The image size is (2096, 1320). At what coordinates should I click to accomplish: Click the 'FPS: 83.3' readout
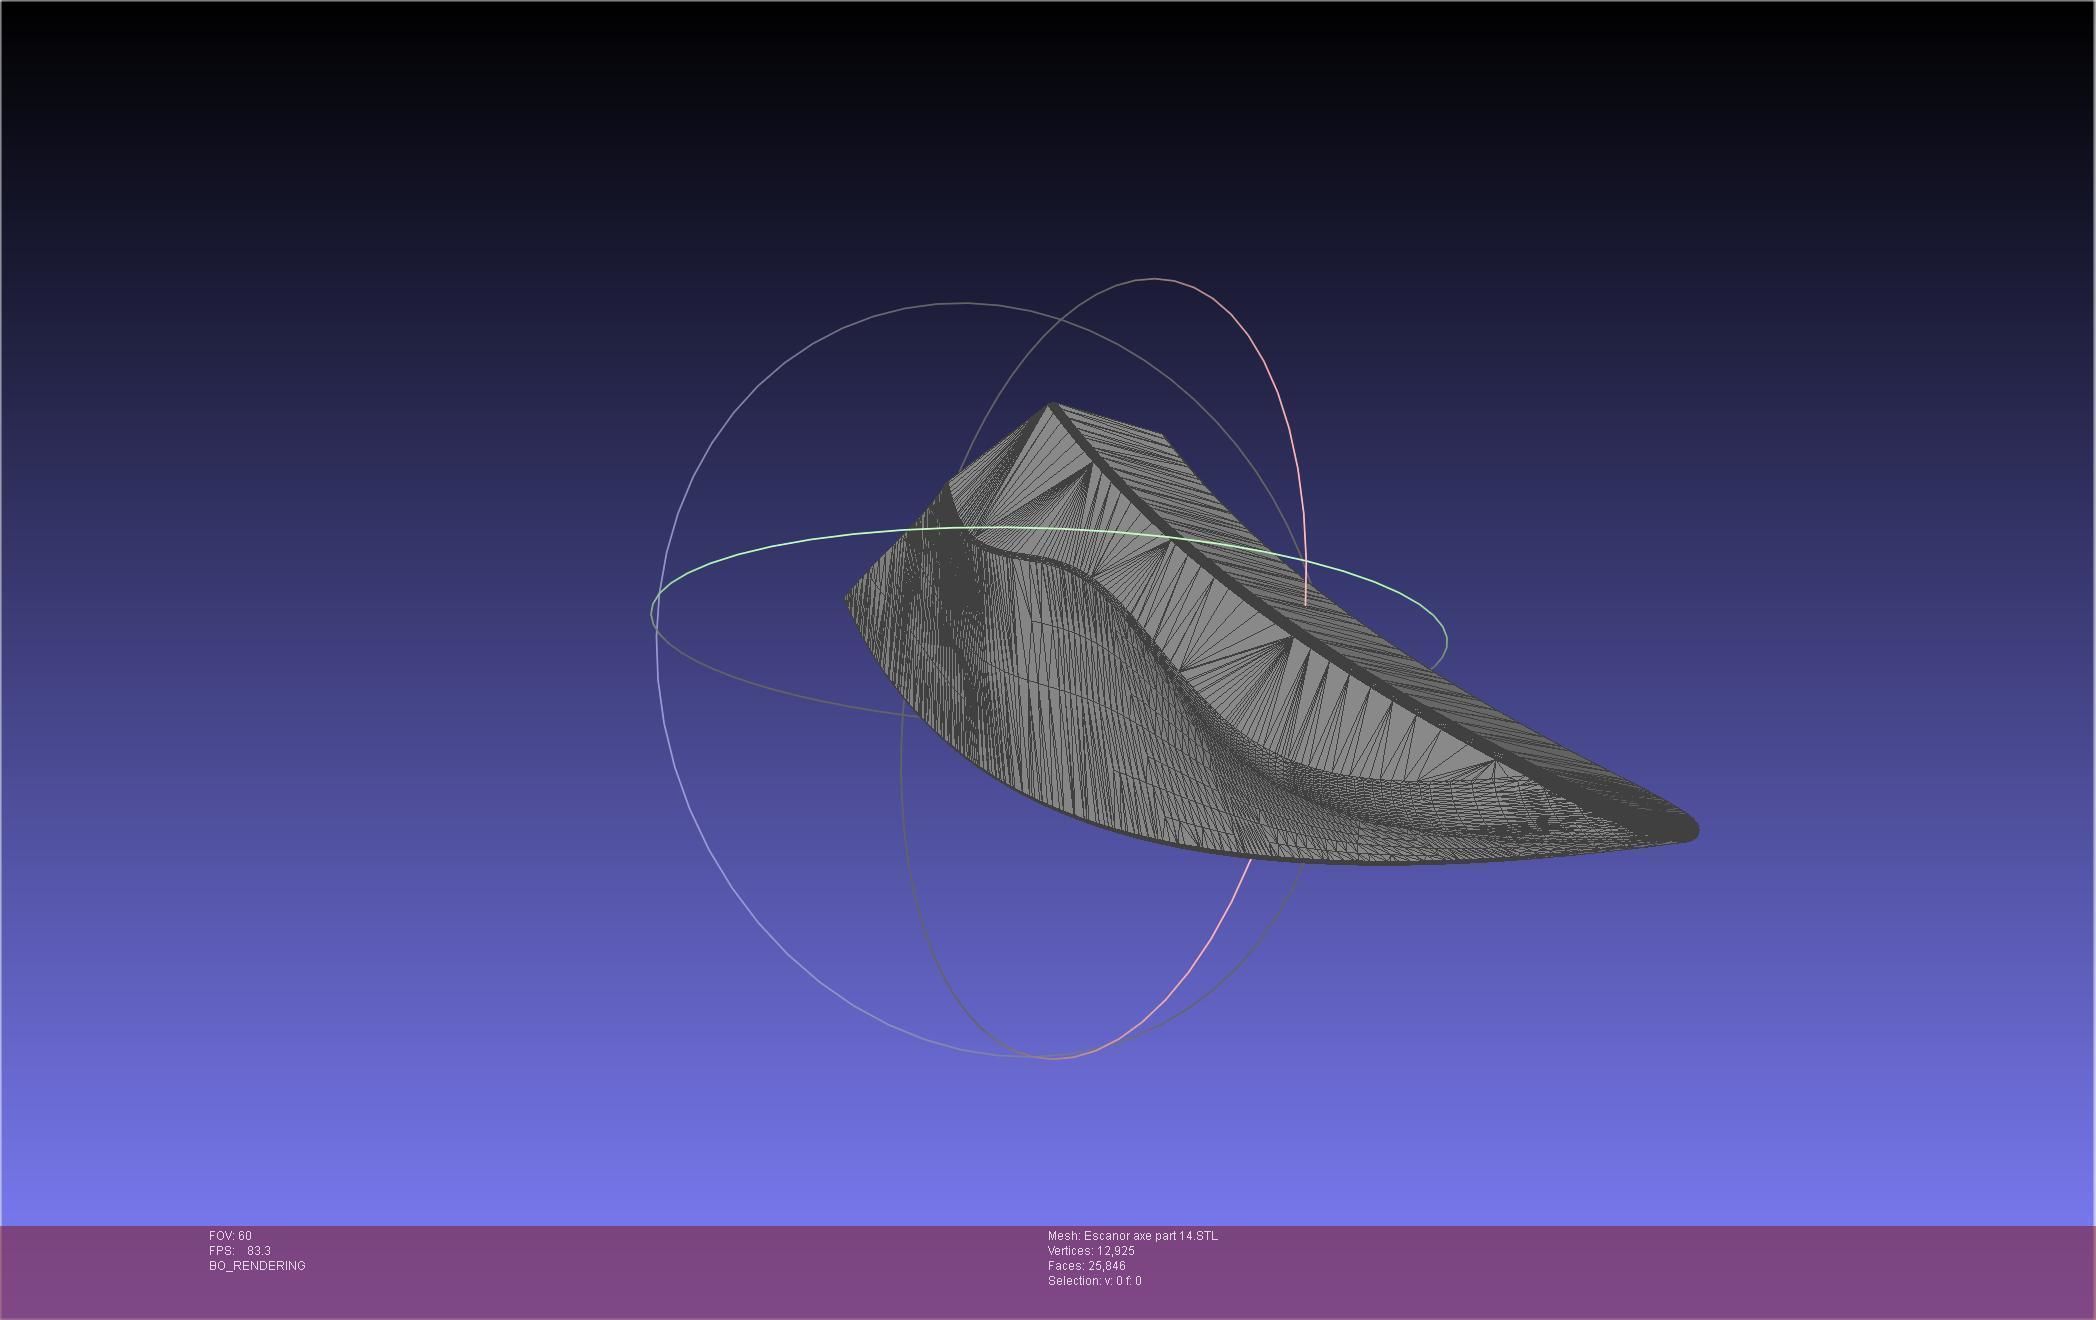click(x=240, y=1251)
